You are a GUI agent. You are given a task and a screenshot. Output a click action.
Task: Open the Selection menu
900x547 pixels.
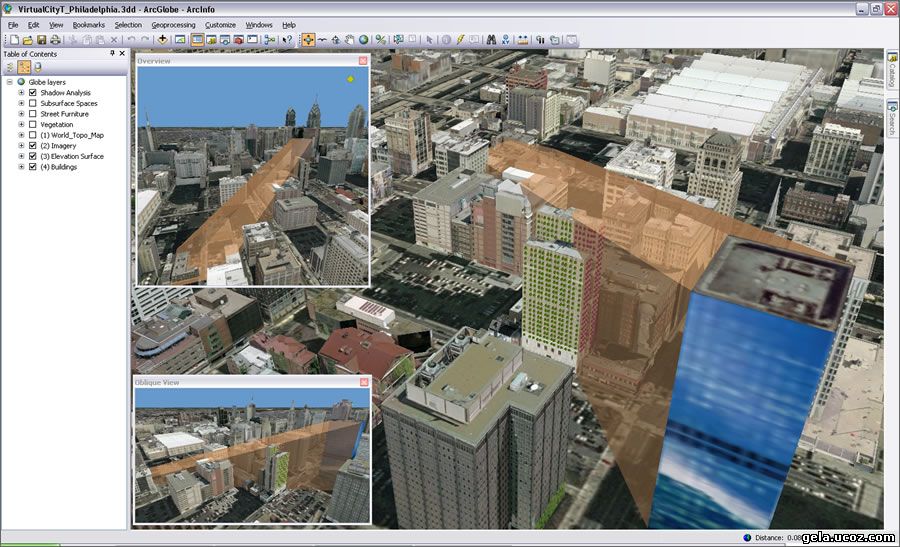click(128, 25)
